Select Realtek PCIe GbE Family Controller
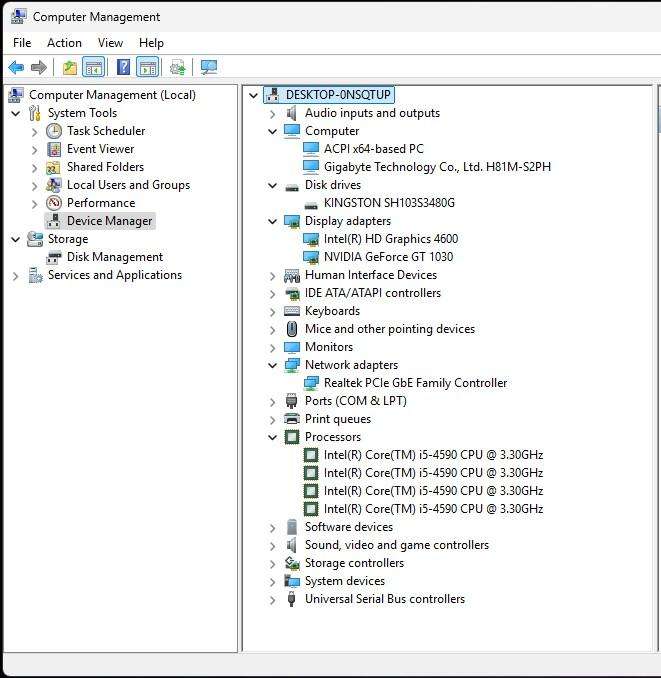The image size is (661, 678). [x=415, y=383]
